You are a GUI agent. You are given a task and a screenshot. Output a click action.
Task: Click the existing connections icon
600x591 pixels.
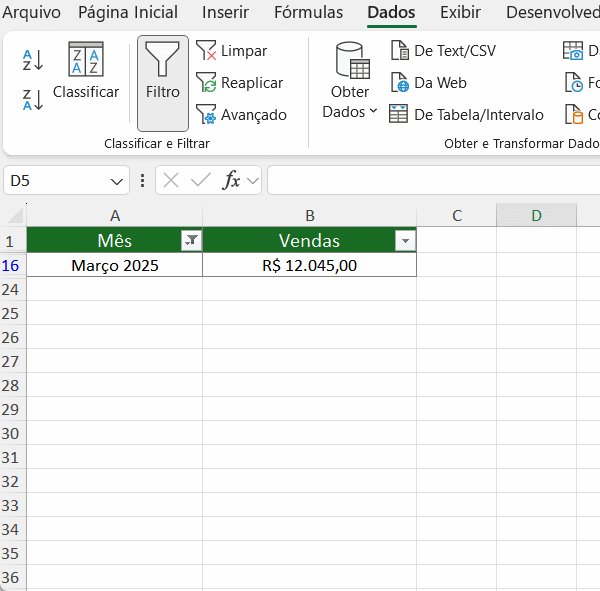pyautogui.click(x=574, y=115)
